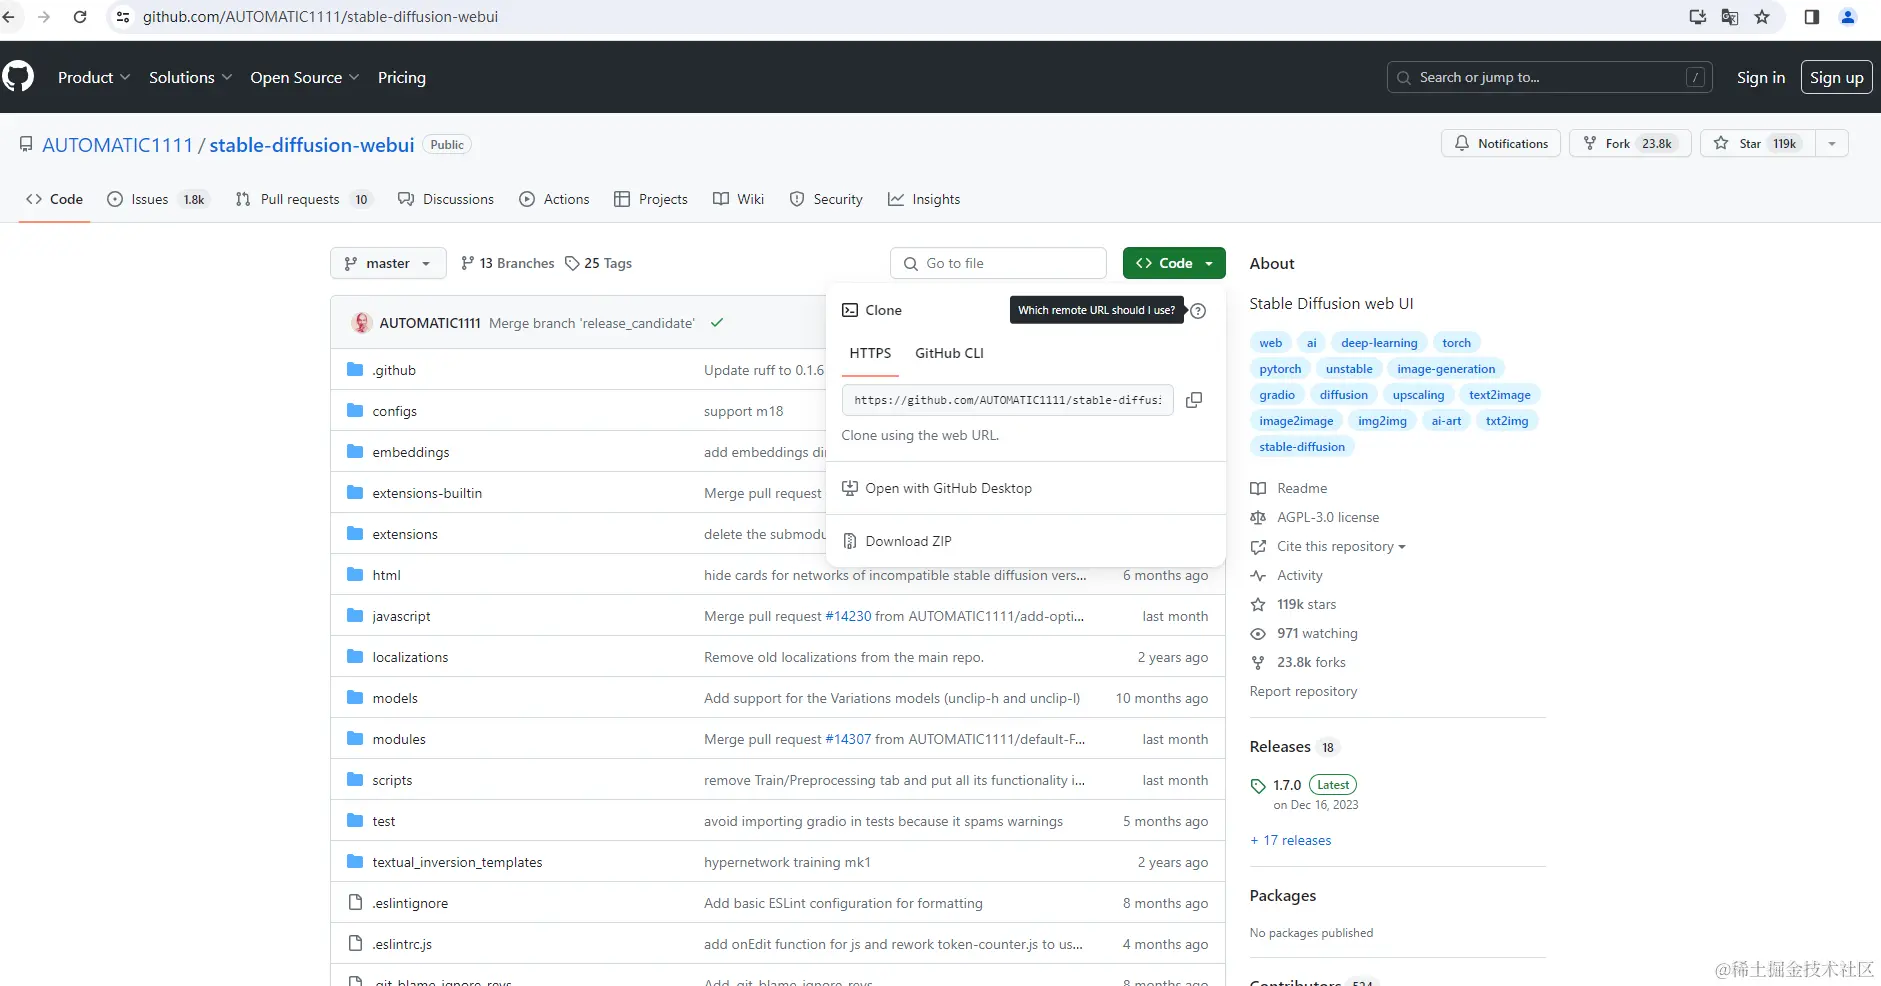
Task: Open Discussions tab
Action: pos(446,199)
